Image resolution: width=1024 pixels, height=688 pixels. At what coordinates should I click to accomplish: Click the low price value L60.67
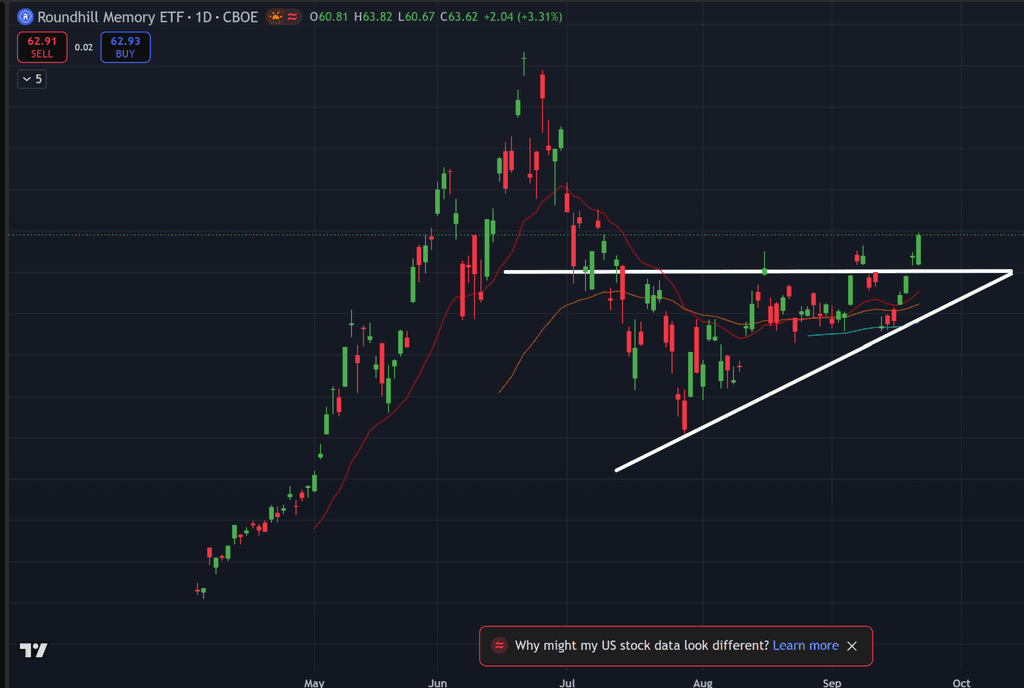[x=416, y=16]
